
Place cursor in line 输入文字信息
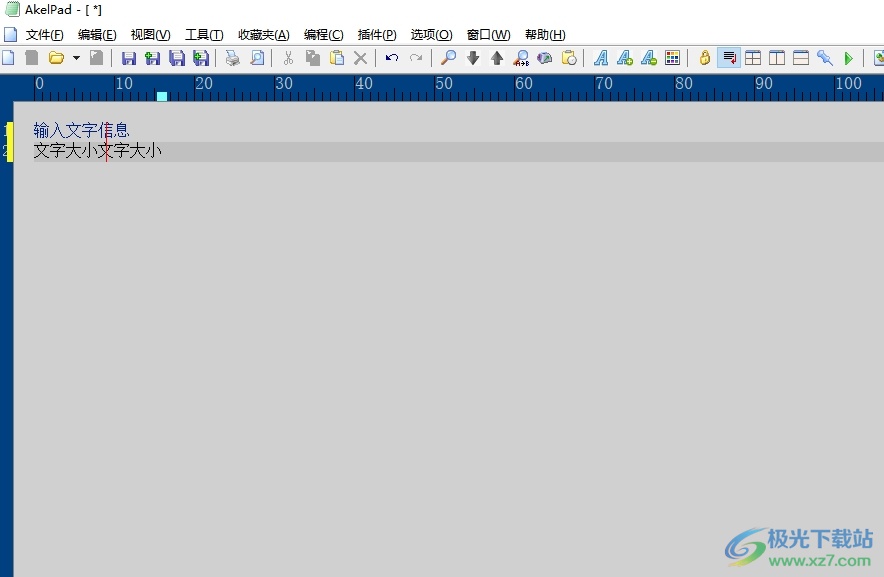point(81,130)
